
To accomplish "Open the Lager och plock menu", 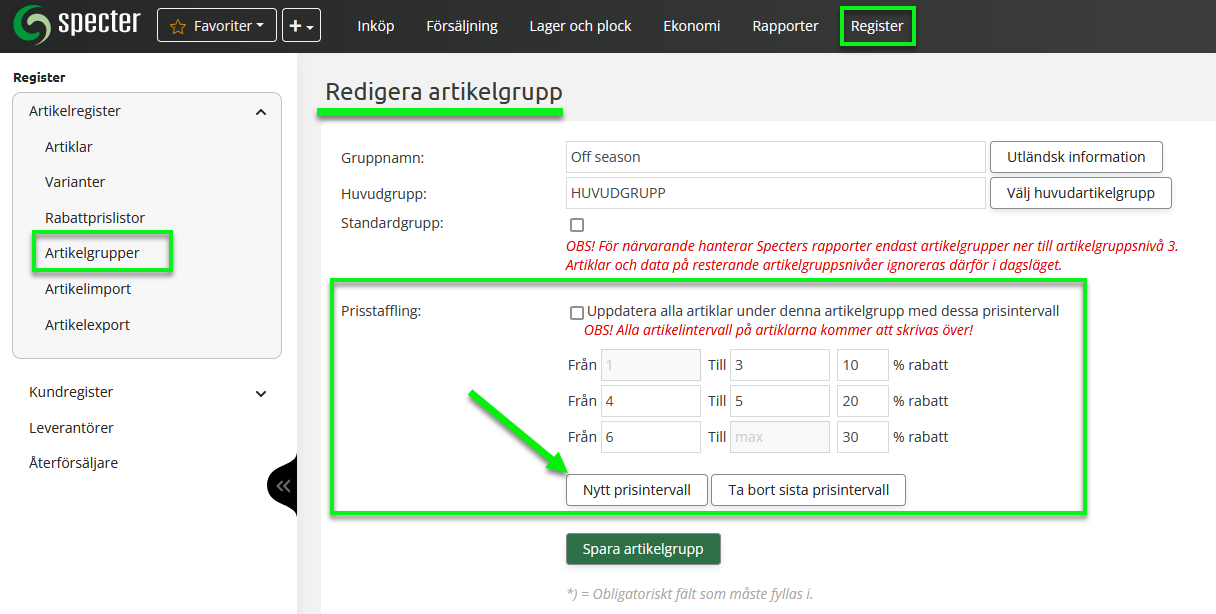I will pos(580,26).
